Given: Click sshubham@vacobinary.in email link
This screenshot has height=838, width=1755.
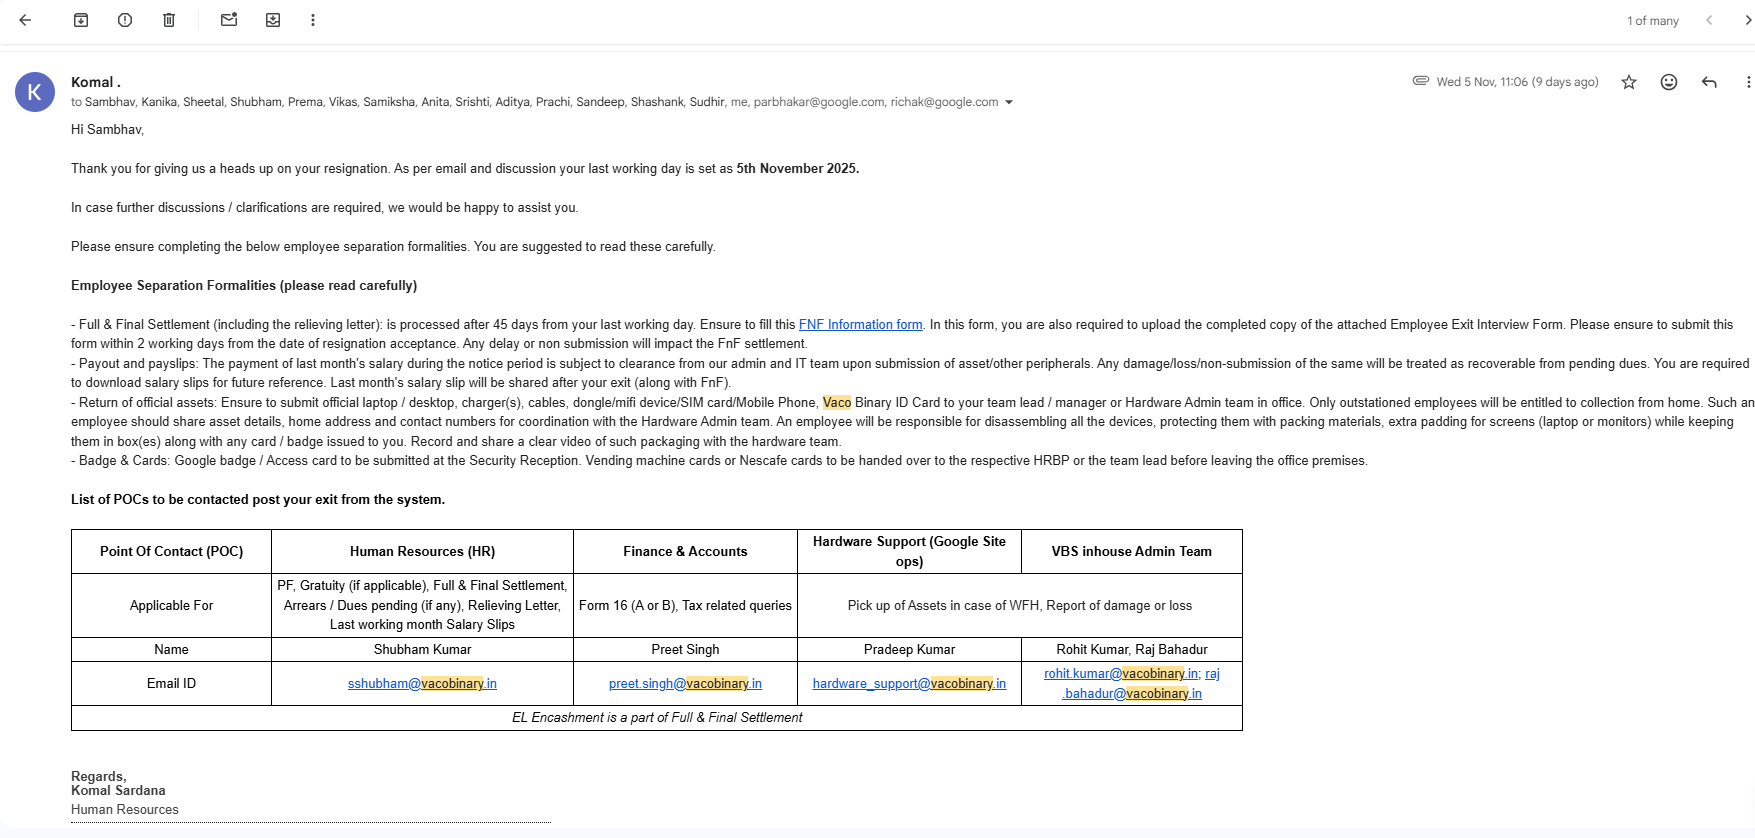Looking at the screenshot, I should (x=422, y=684).
